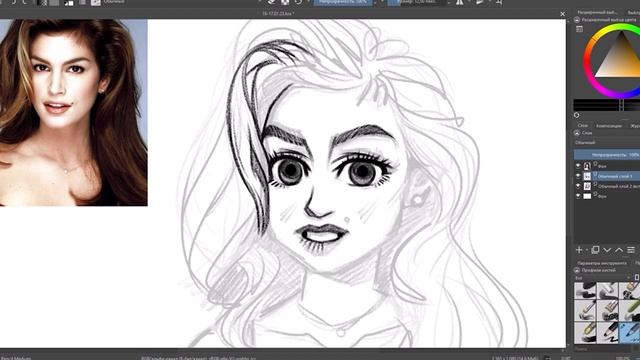Image resolution: width=640 pixels, height=360 pixels.
Task: Add a new layer with plus button
Action: tap(579, 249)
